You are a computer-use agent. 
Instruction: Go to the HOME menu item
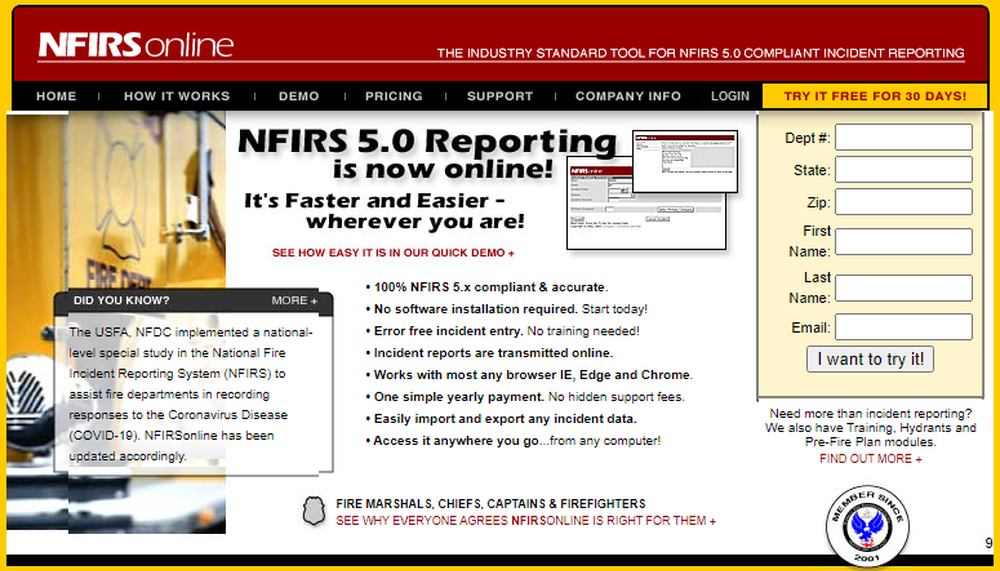(56, 96)
